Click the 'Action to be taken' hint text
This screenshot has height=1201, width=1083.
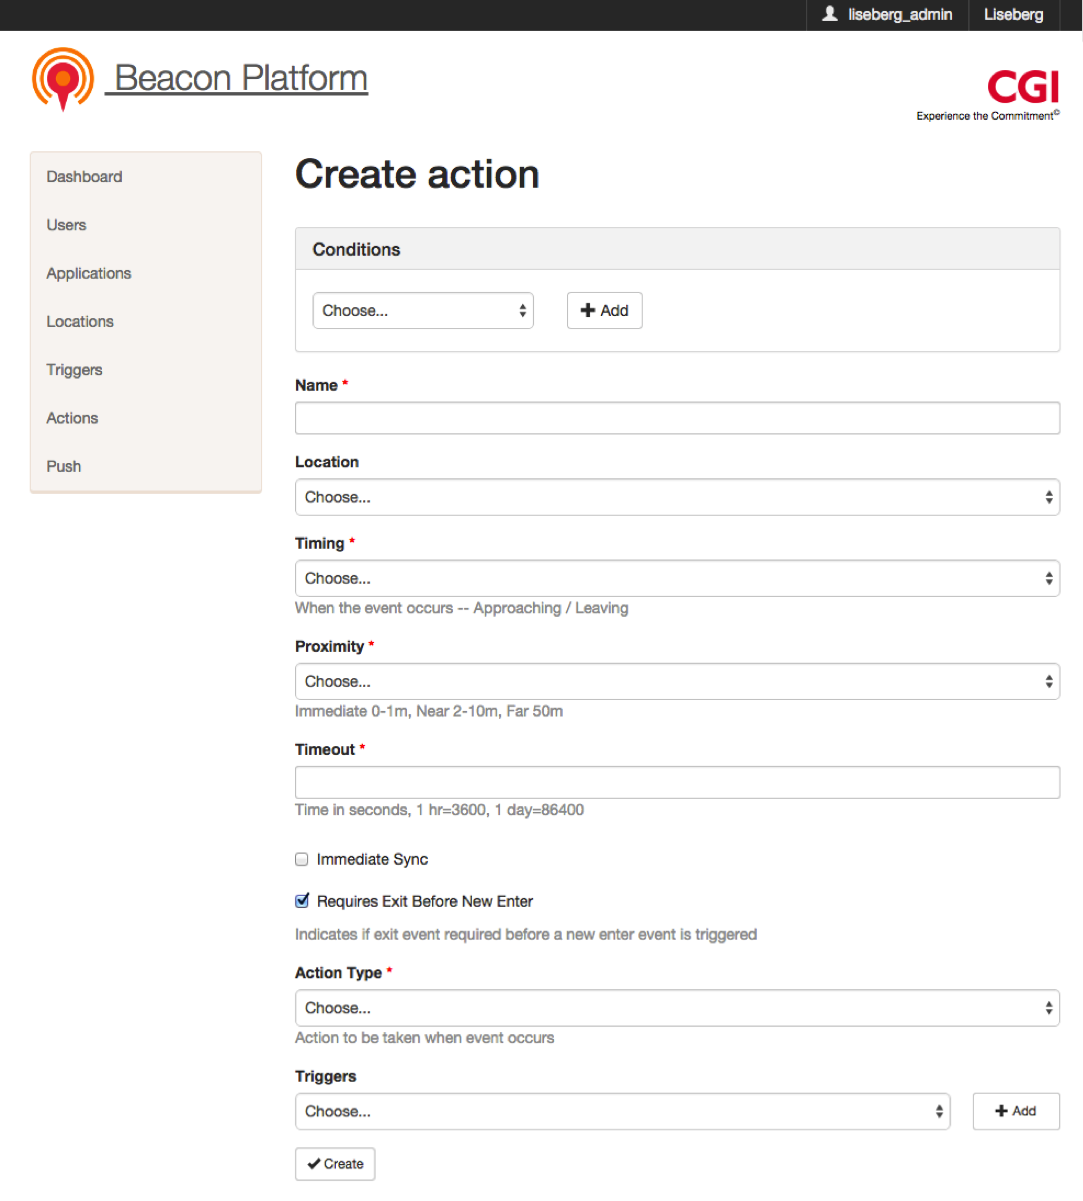pyautogui.click(x=424, y=1038)
